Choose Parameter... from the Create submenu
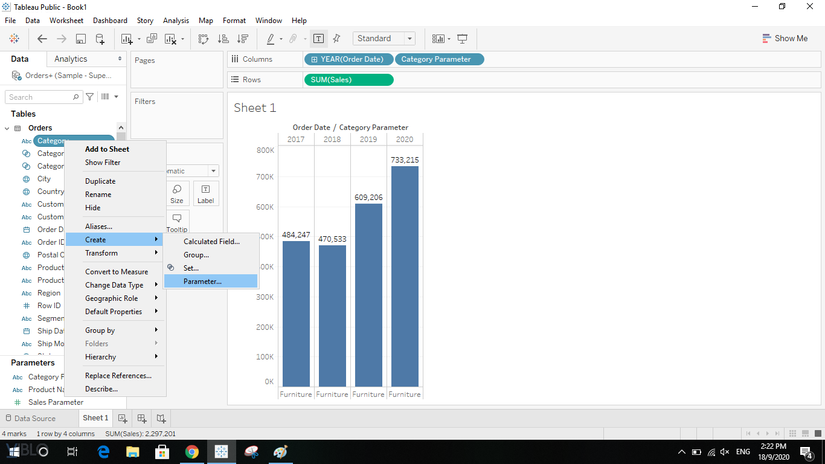 click(203, 281)
